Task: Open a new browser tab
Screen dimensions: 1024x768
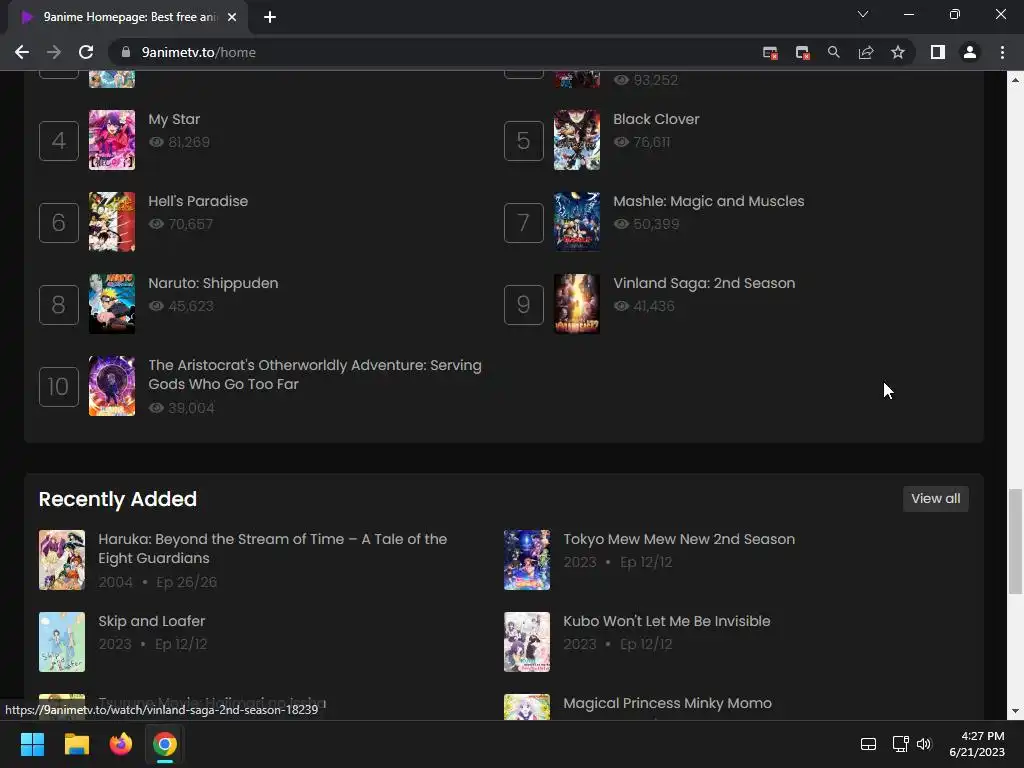Action: tap(270, 17)
